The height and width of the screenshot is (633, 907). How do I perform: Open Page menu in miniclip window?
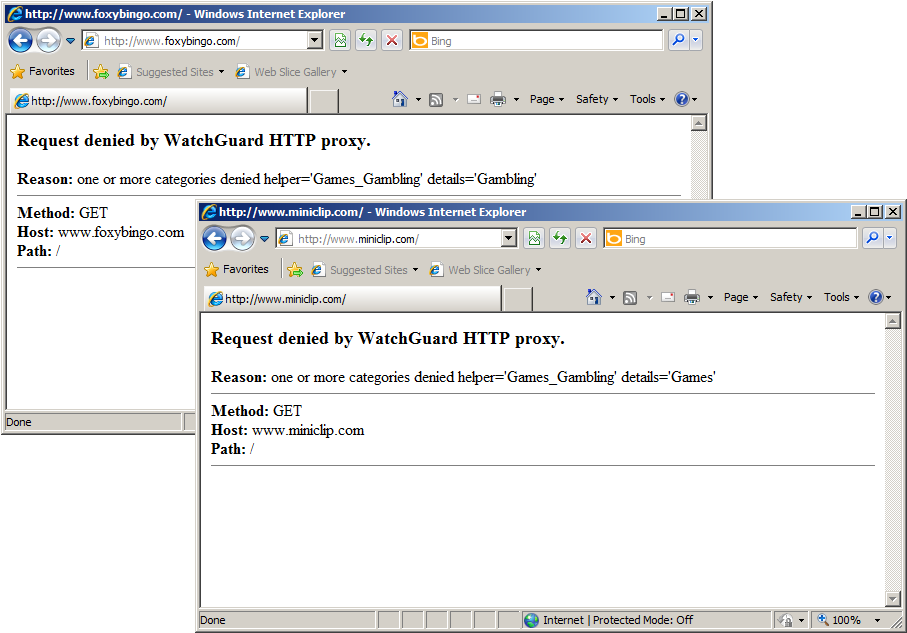tap(740, 297)
